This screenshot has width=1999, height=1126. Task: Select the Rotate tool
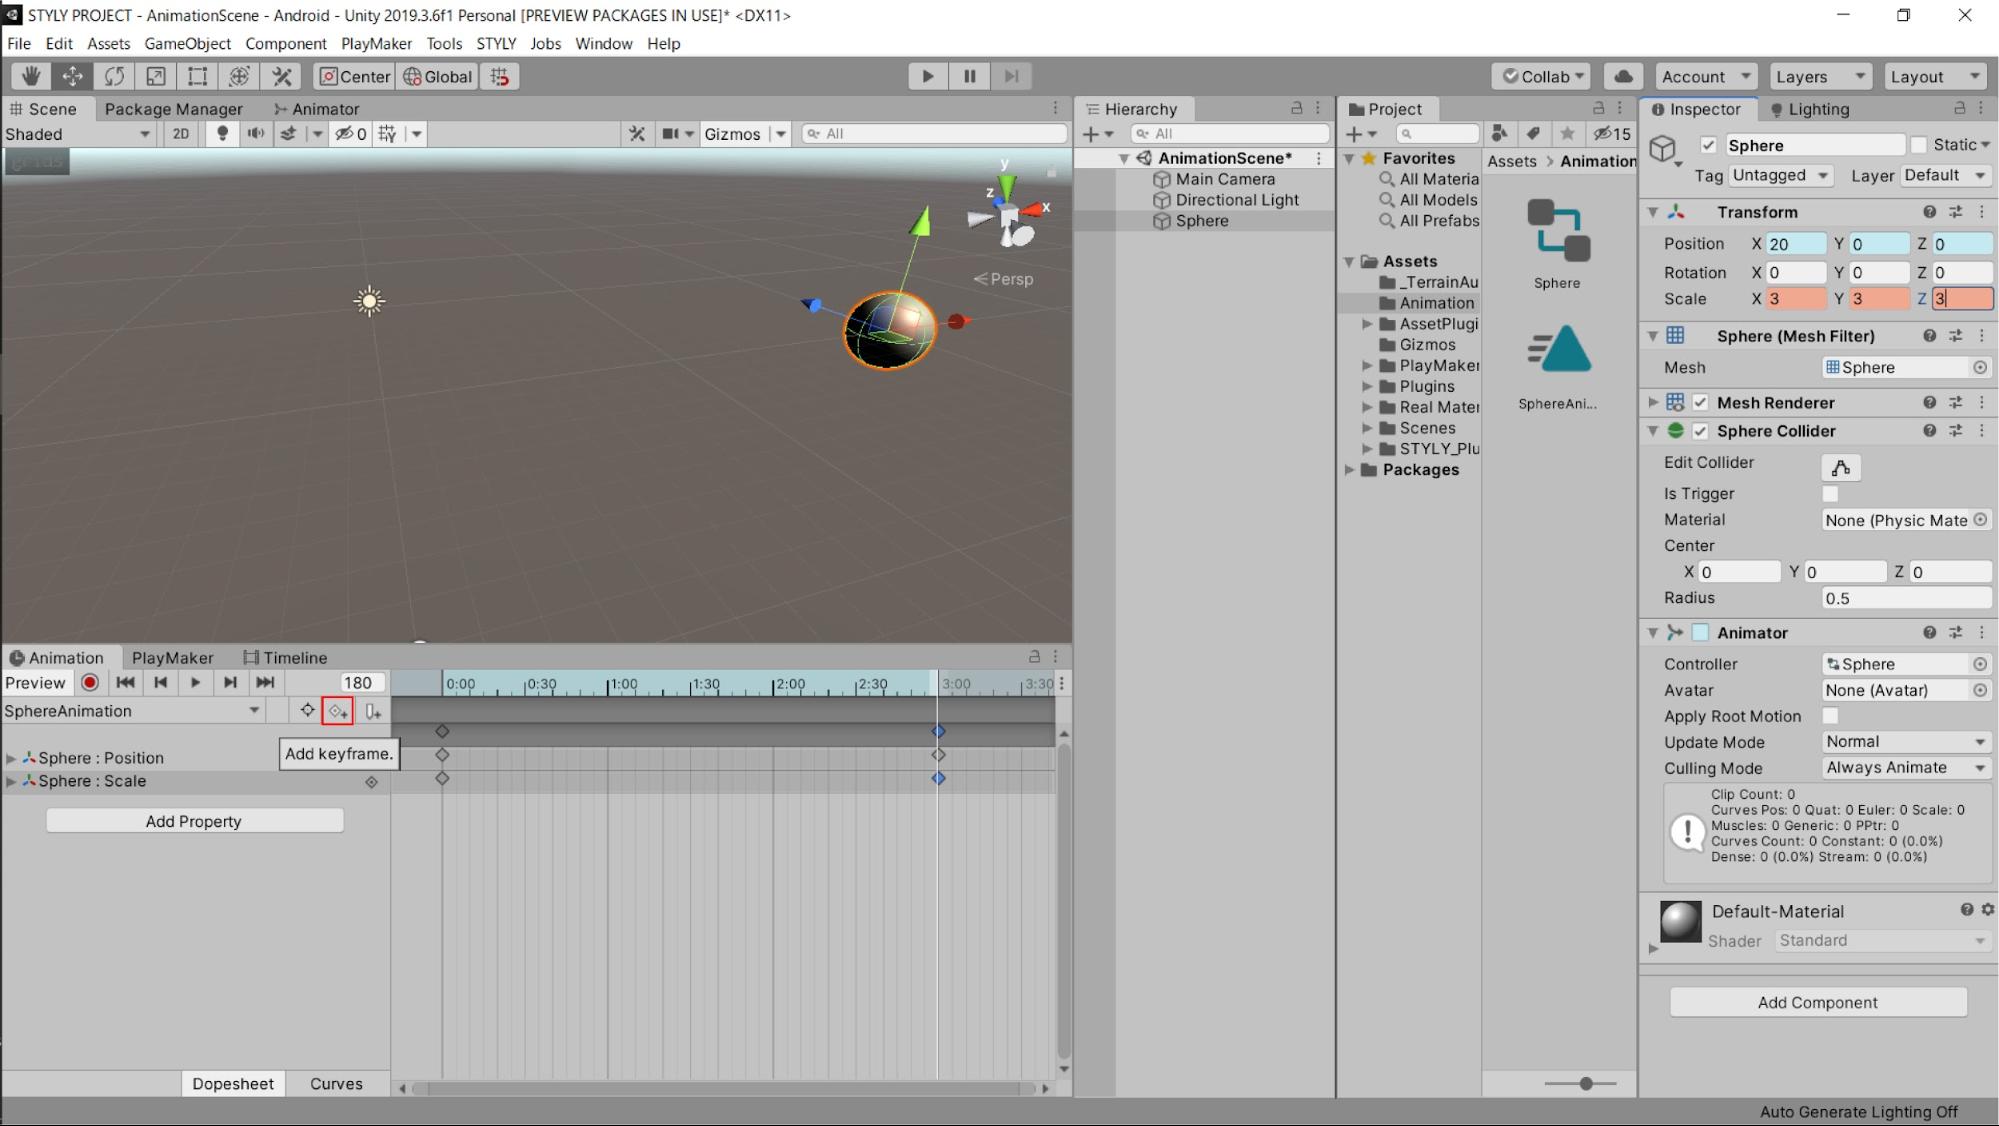115,76
